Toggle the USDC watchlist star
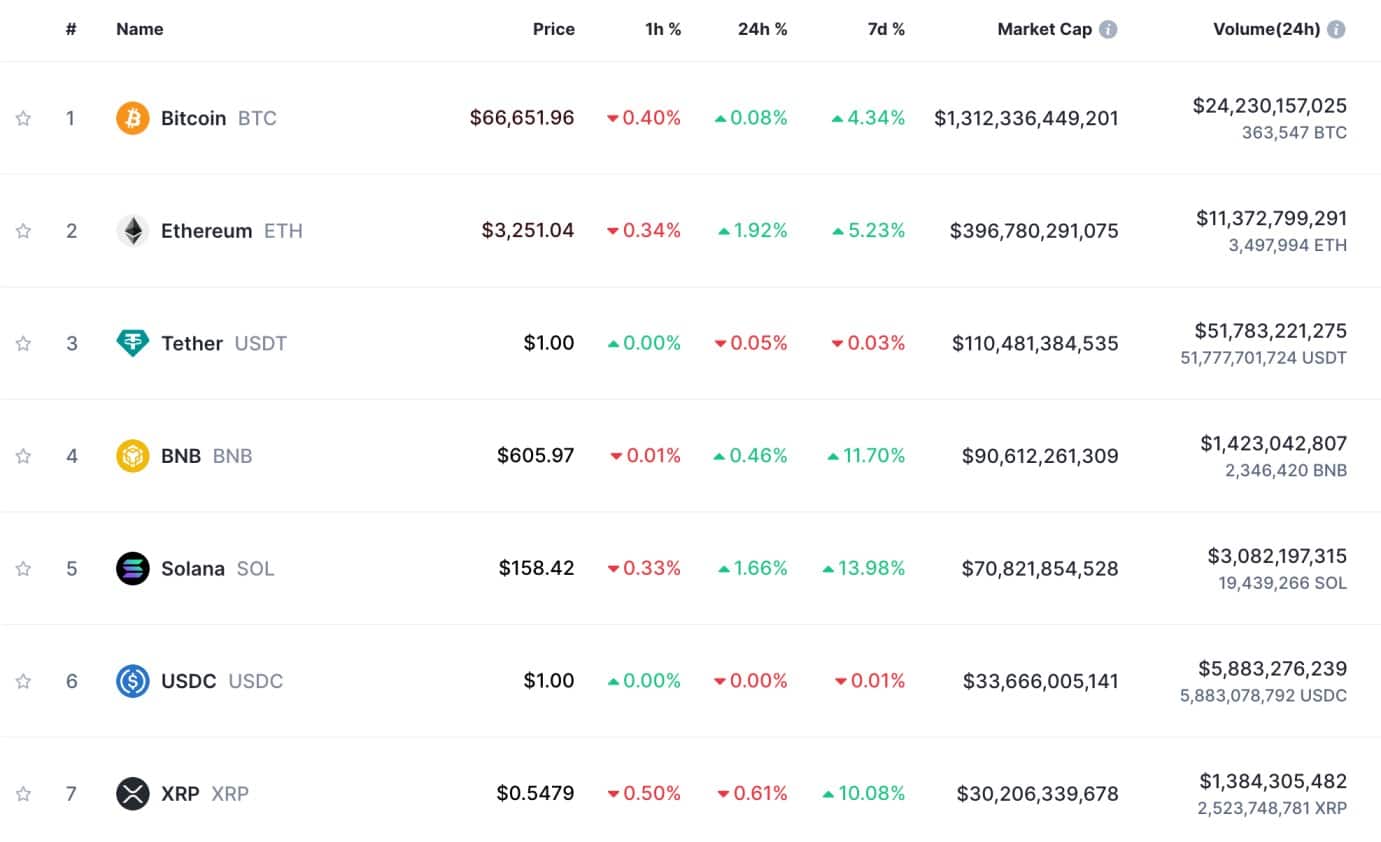The width and height of the screenshot is (1381, 842). pyautogui.click(x=23, y=681)
